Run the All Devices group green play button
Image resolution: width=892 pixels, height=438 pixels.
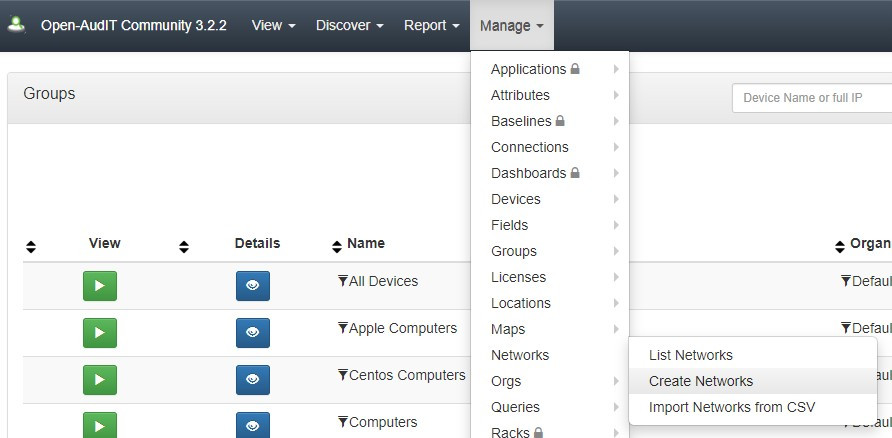(x=100, y=286)
